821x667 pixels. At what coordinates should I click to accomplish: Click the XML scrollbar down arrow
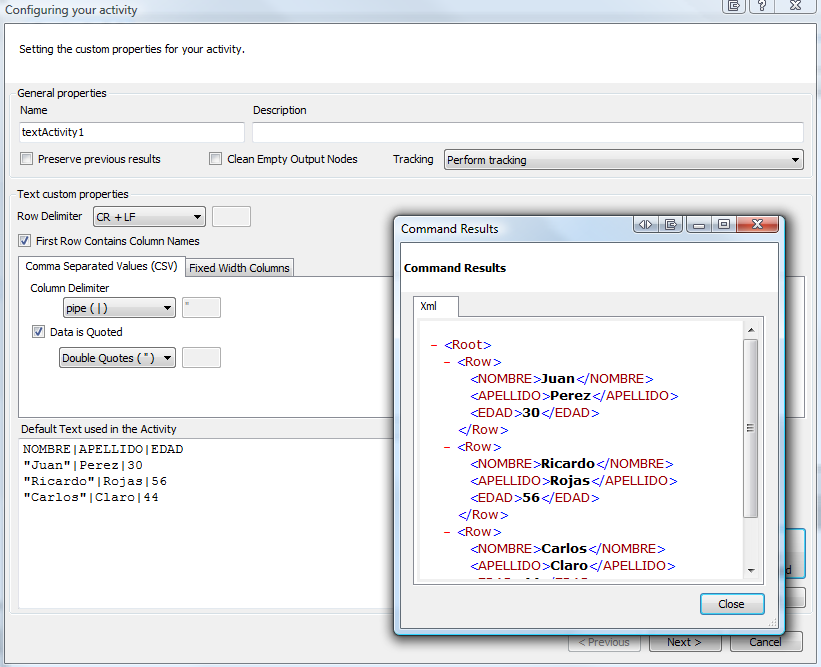[x=751, y=571]
